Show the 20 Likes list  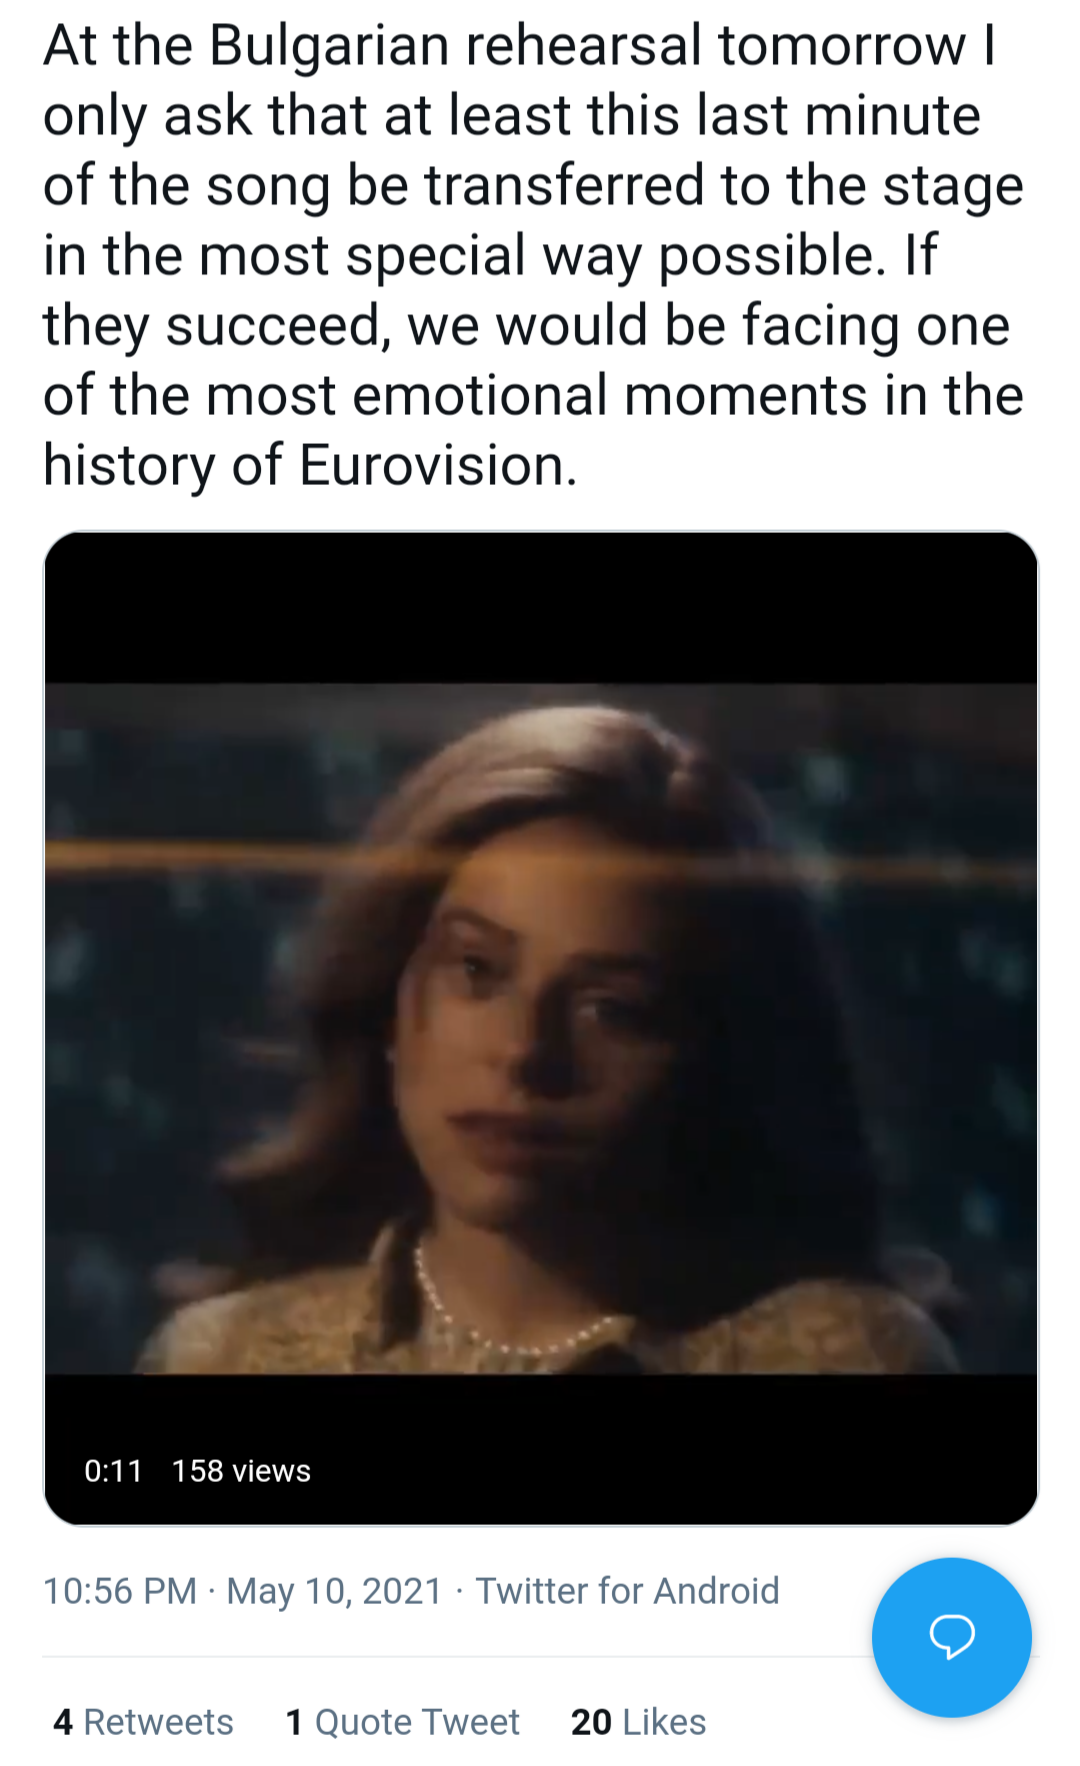pyautogui.click(x=638, y=1722)
